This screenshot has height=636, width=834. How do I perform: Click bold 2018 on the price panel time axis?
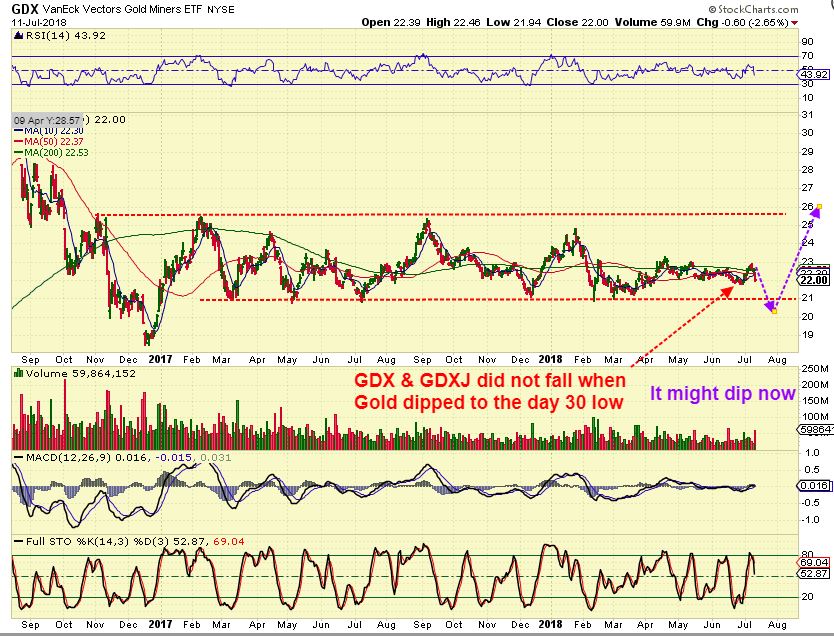coord(550,359)
